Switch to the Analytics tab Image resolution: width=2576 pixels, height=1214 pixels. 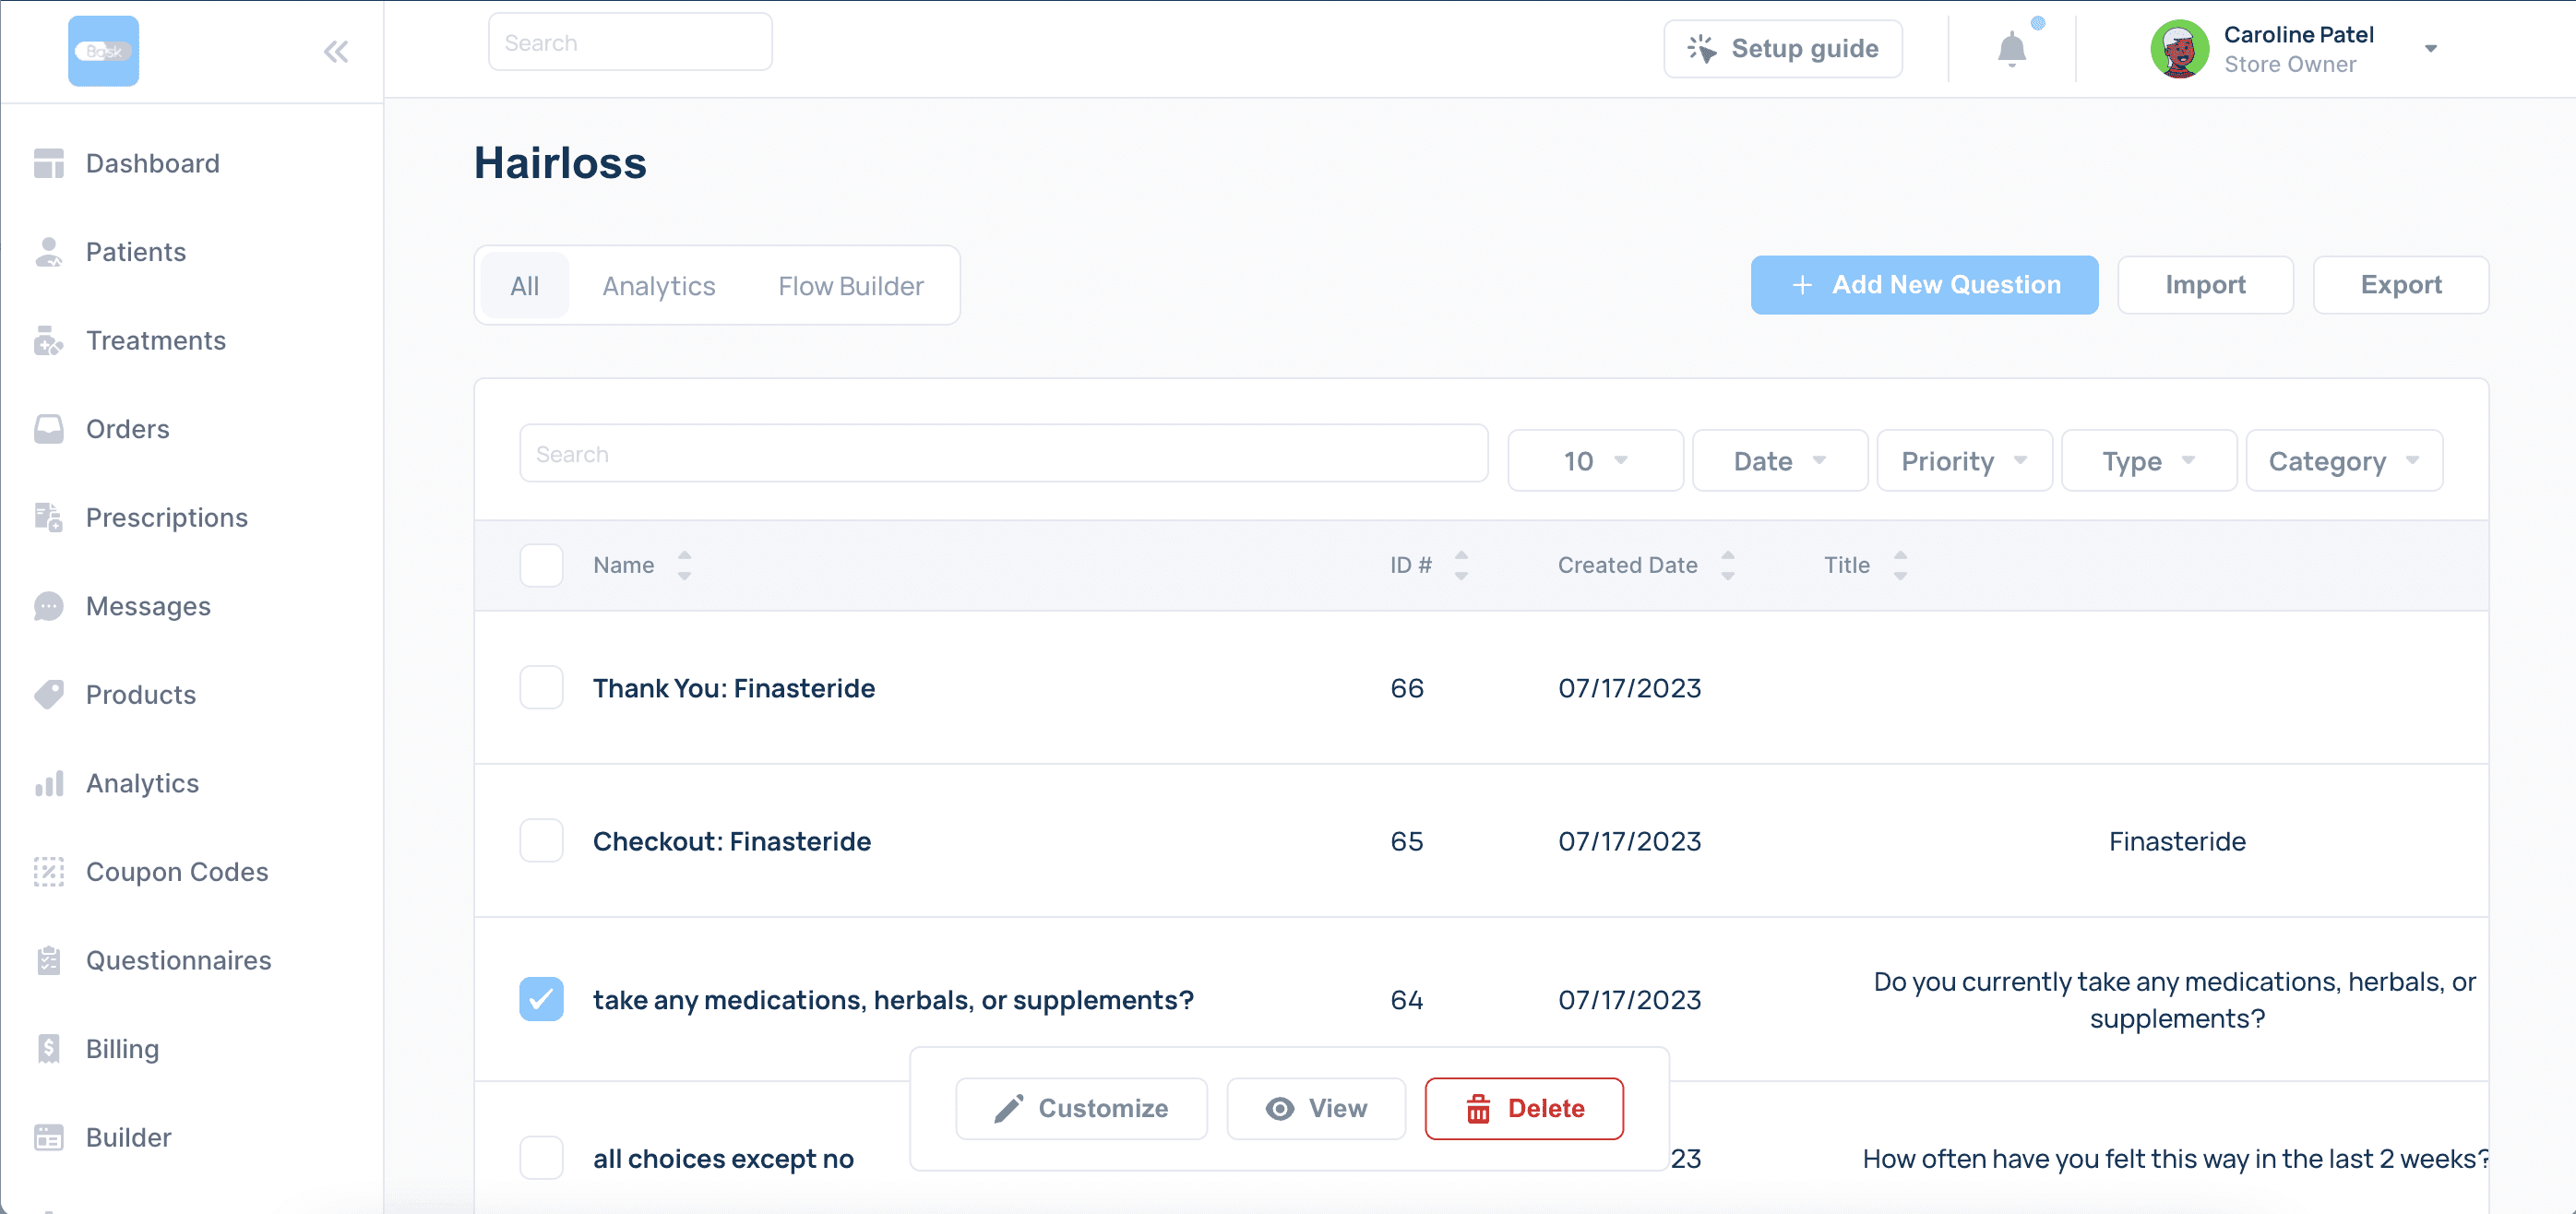point(658,286)
